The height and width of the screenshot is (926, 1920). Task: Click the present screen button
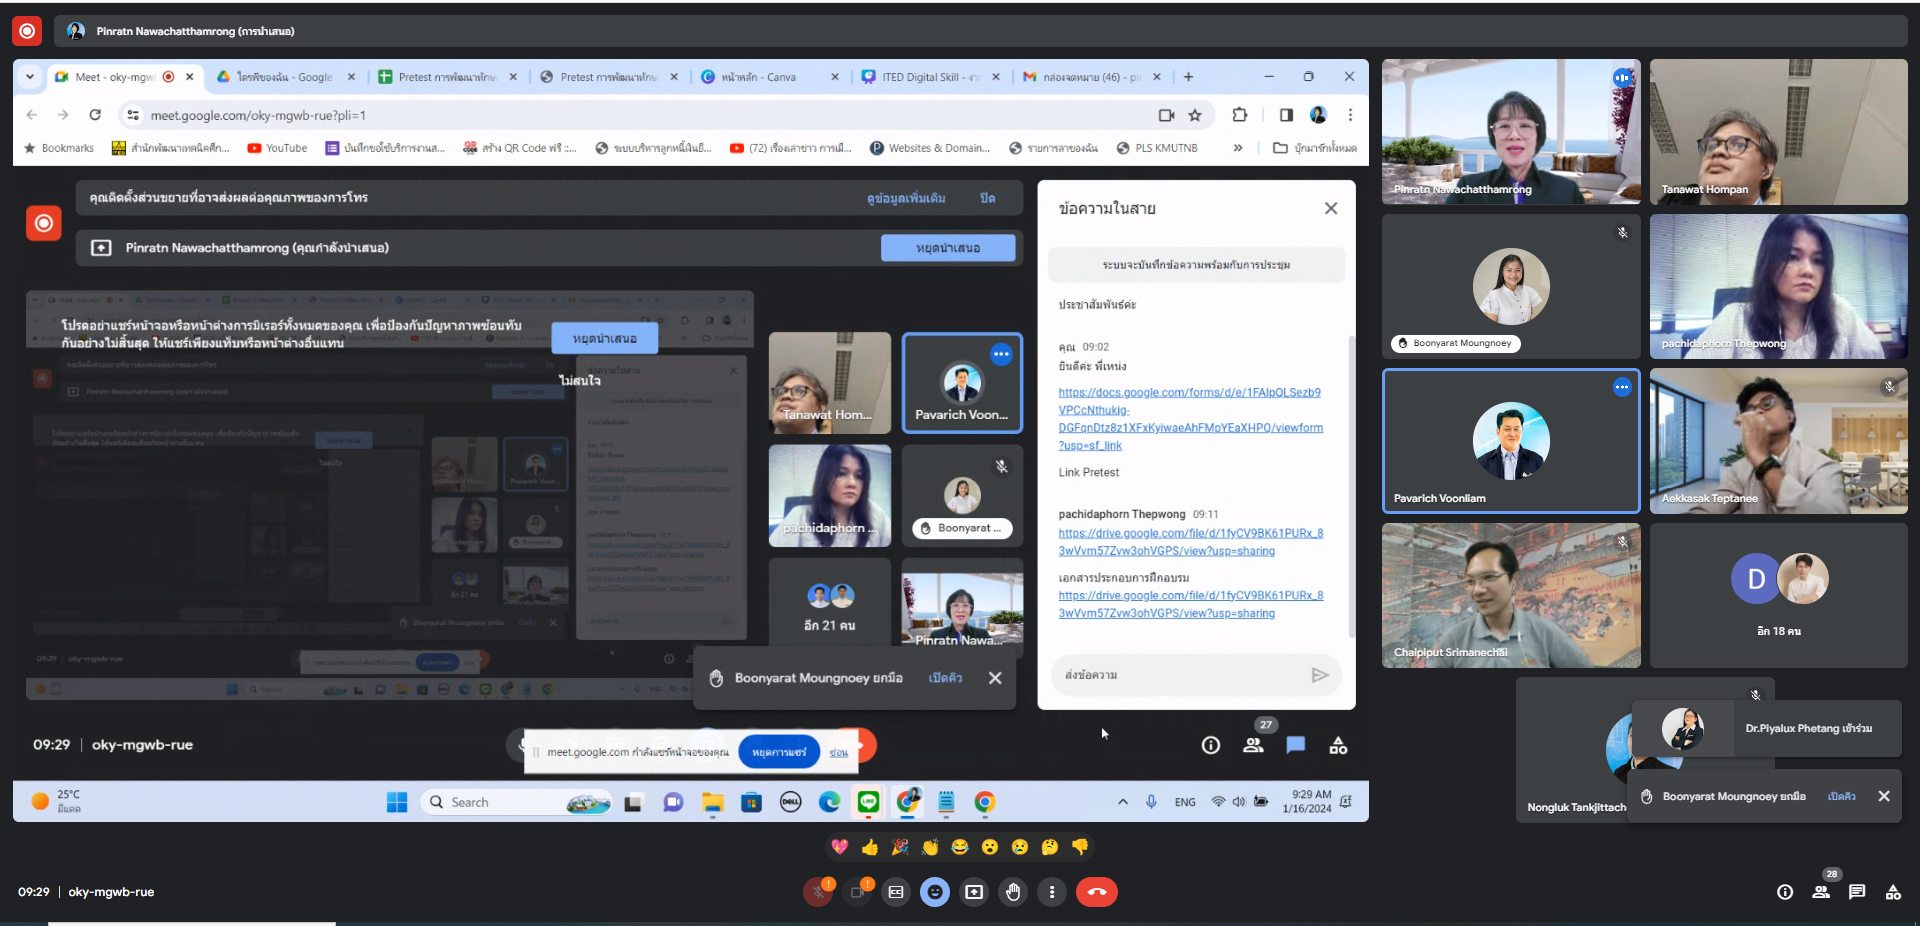(x=974, y=892)
